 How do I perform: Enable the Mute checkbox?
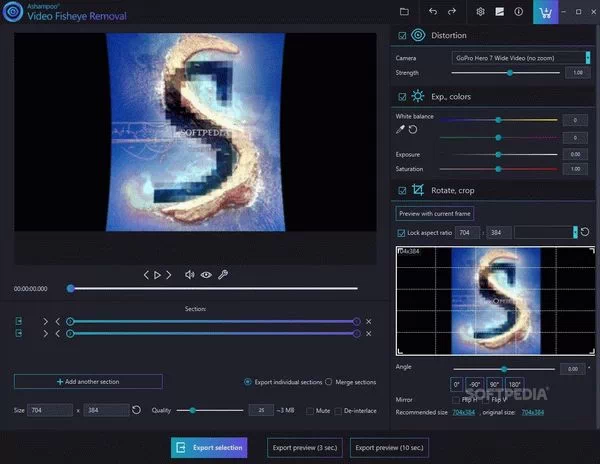tap(310, 411)
